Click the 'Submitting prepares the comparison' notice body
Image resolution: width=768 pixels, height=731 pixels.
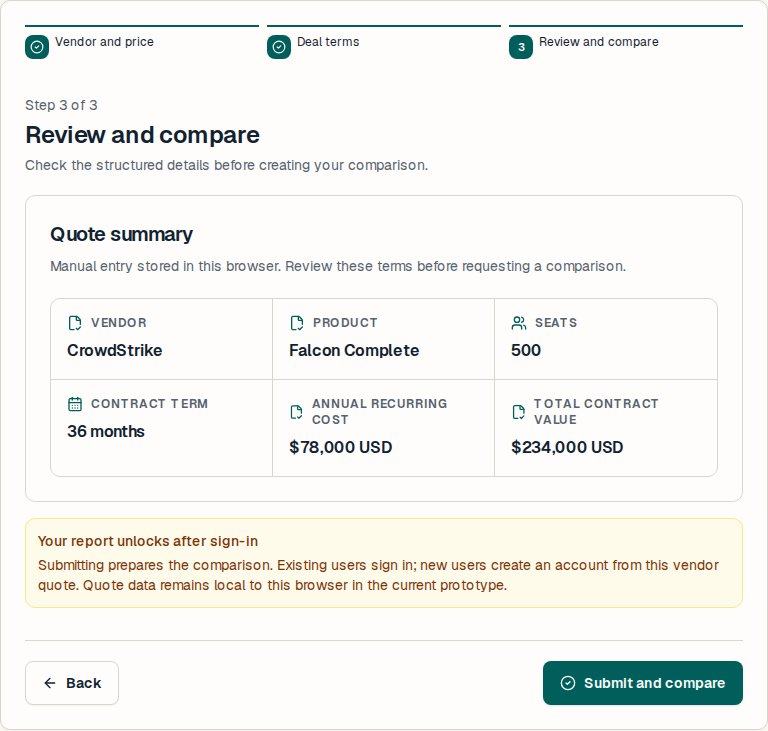[x=378, y=575]
